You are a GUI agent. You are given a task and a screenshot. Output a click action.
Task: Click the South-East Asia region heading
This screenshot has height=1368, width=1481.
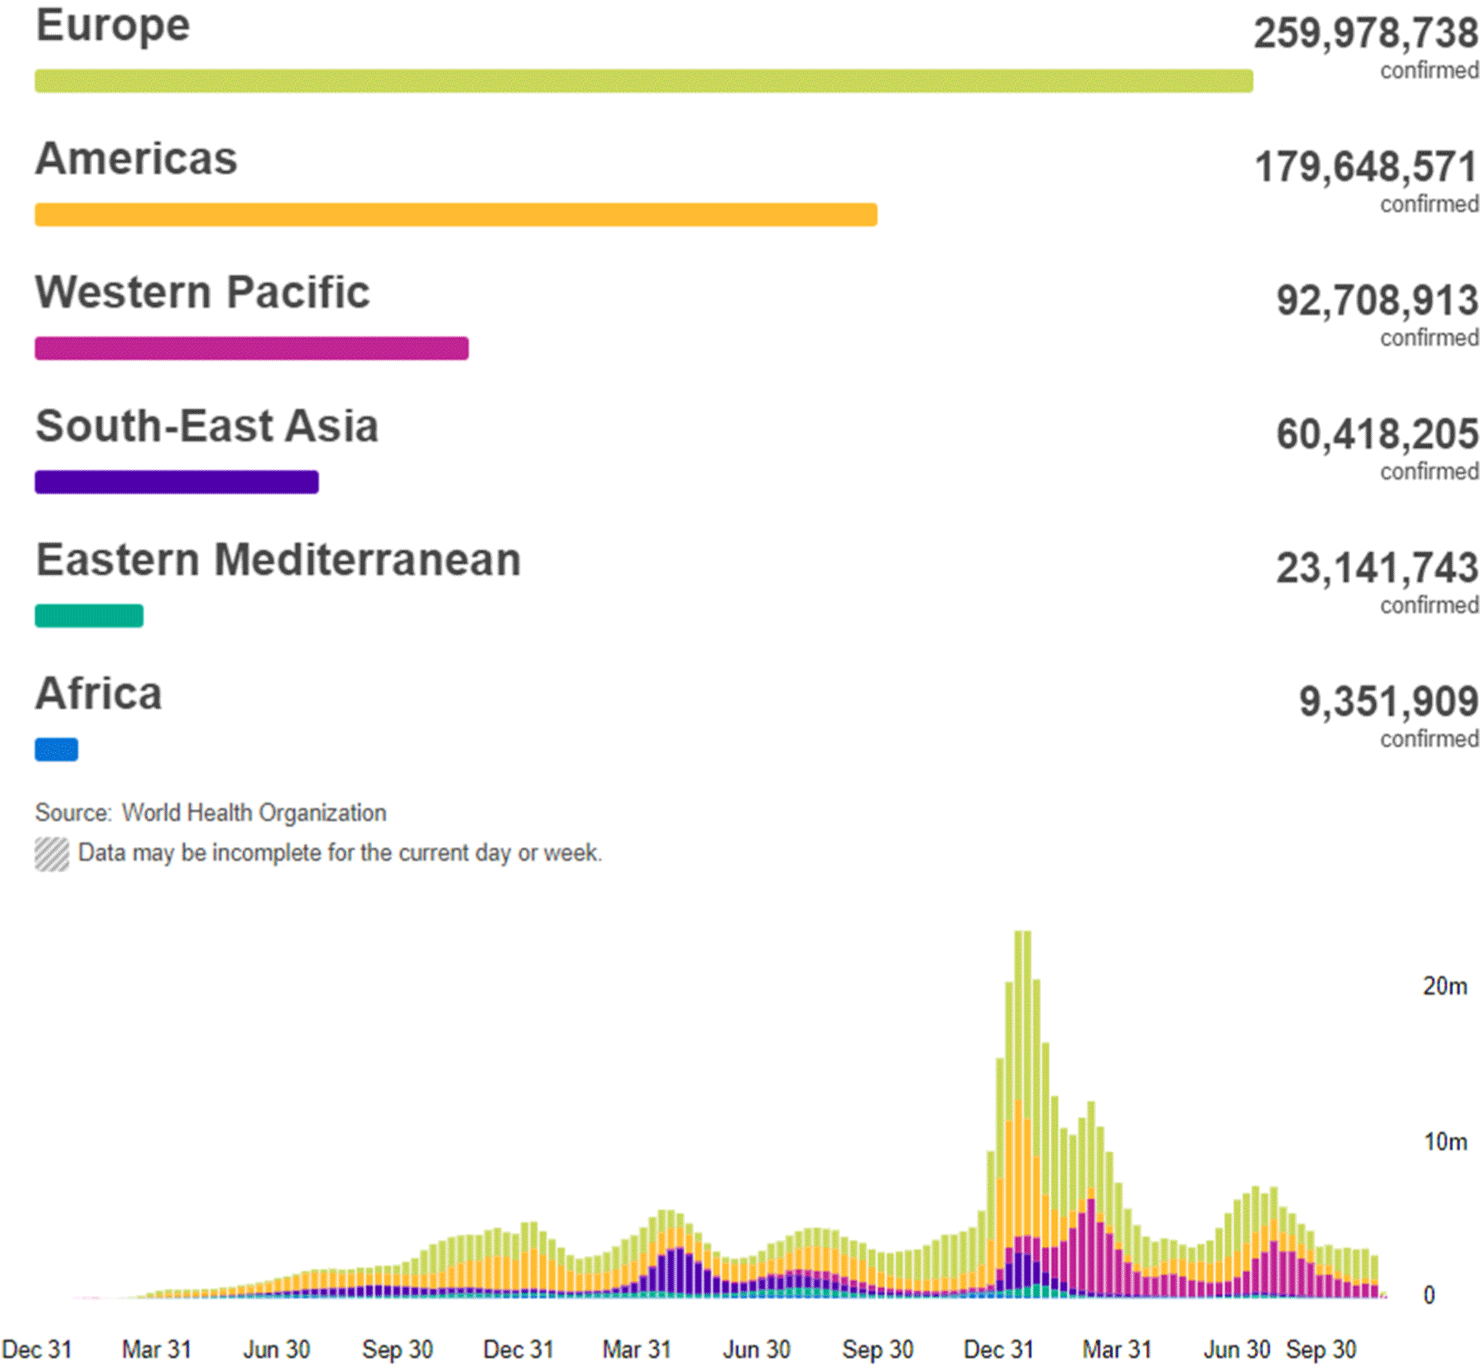pyautogui.click(x=207, y=426)
